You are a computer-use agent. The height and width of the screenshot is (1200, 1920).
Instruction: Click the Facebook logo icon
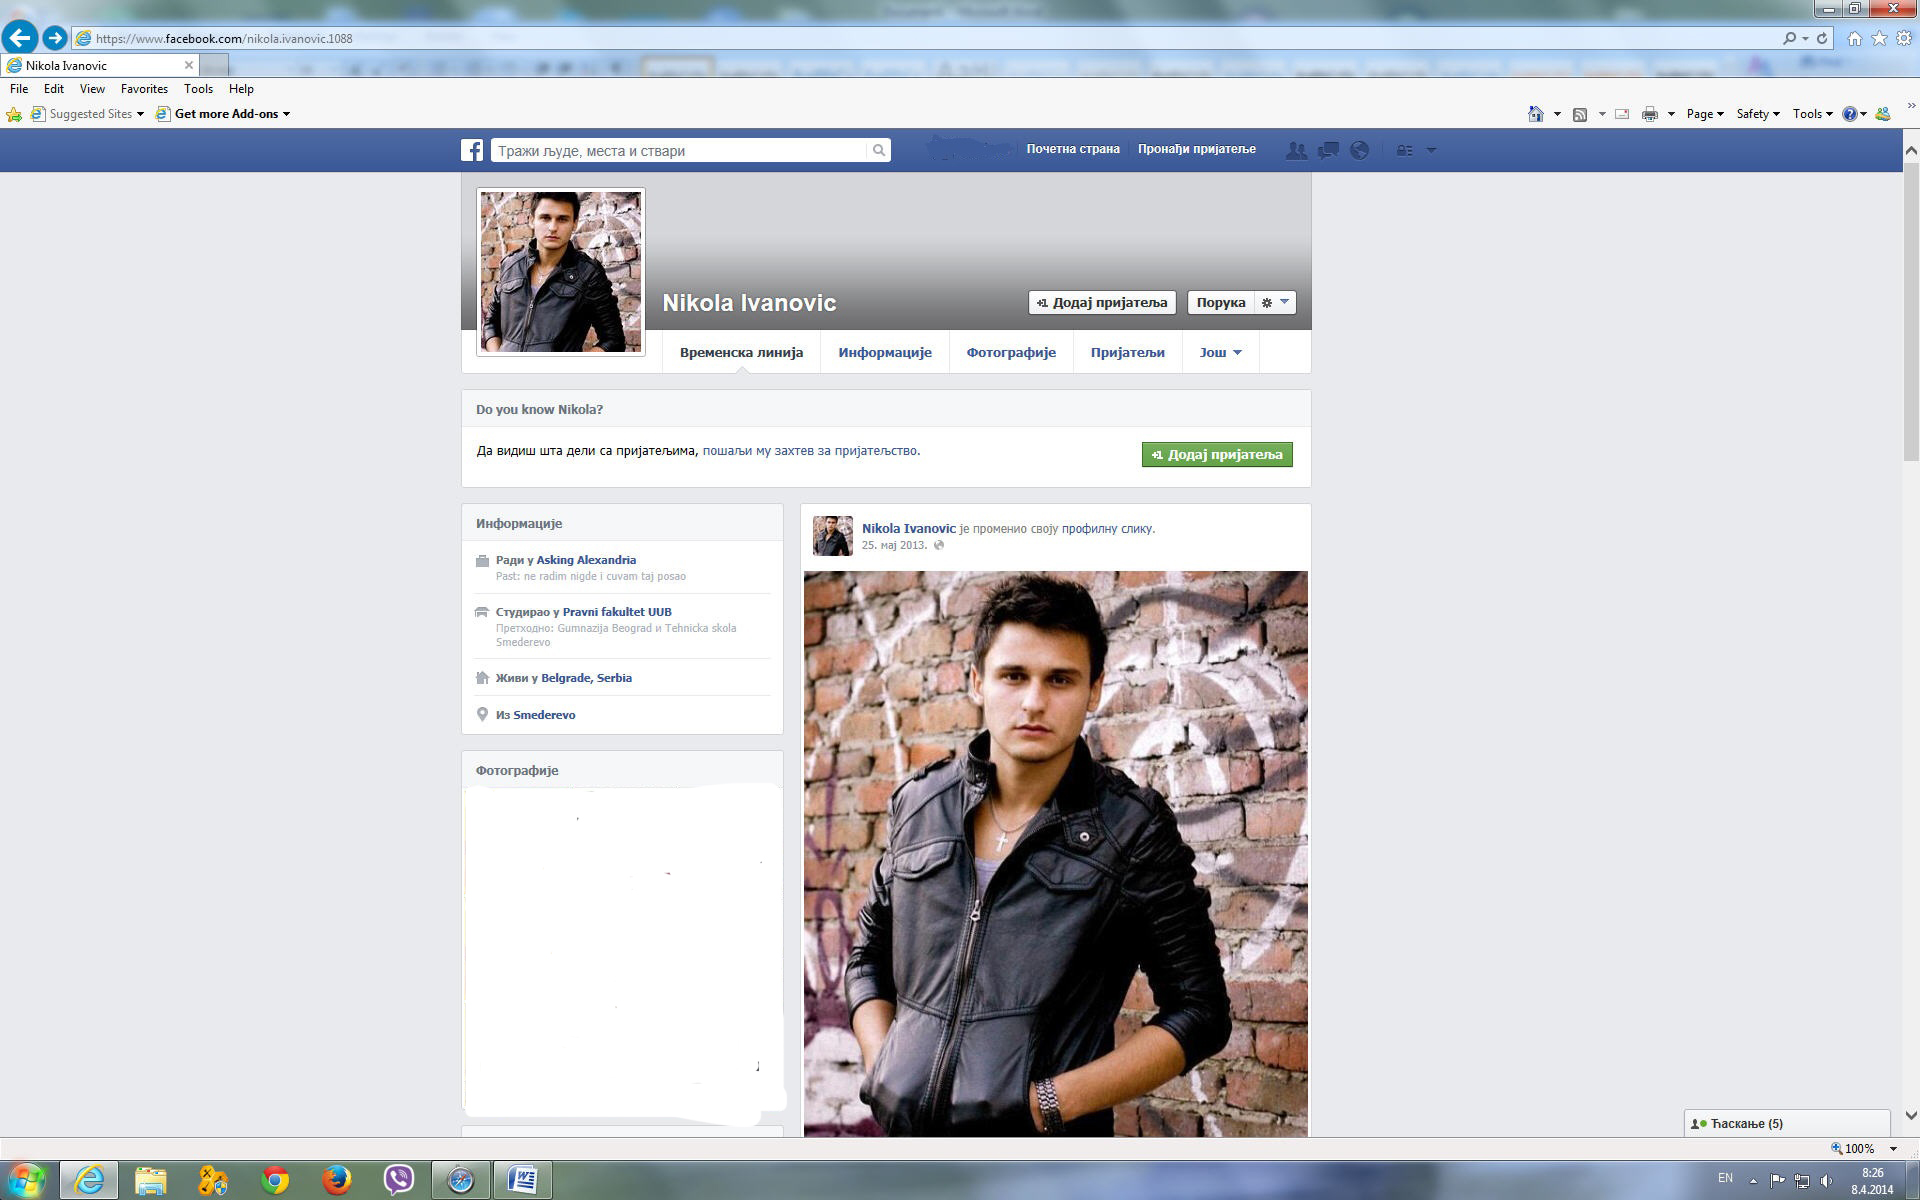tap(472, 150)
